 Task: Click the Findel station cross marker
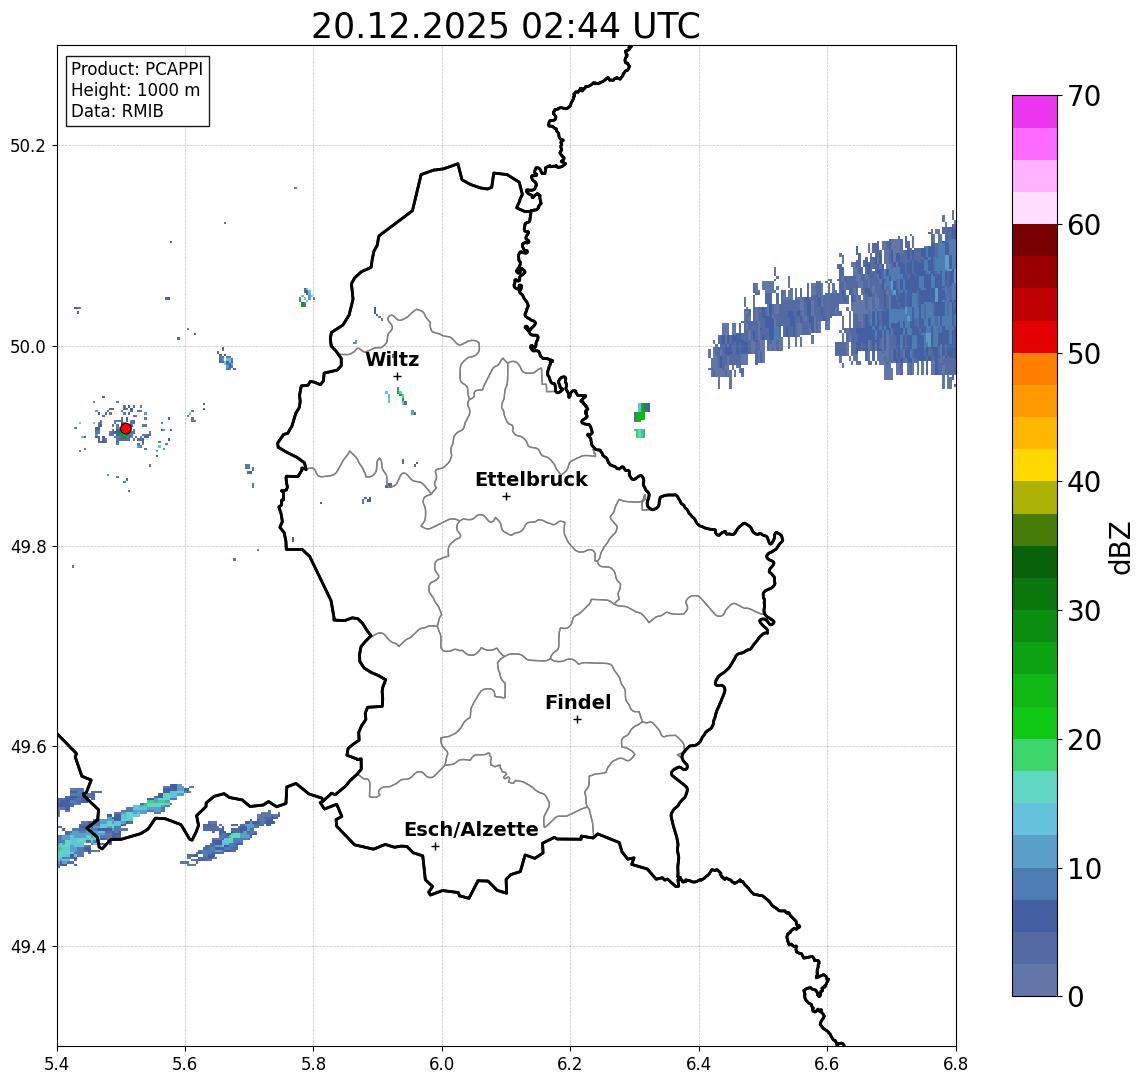click(577, 720)
